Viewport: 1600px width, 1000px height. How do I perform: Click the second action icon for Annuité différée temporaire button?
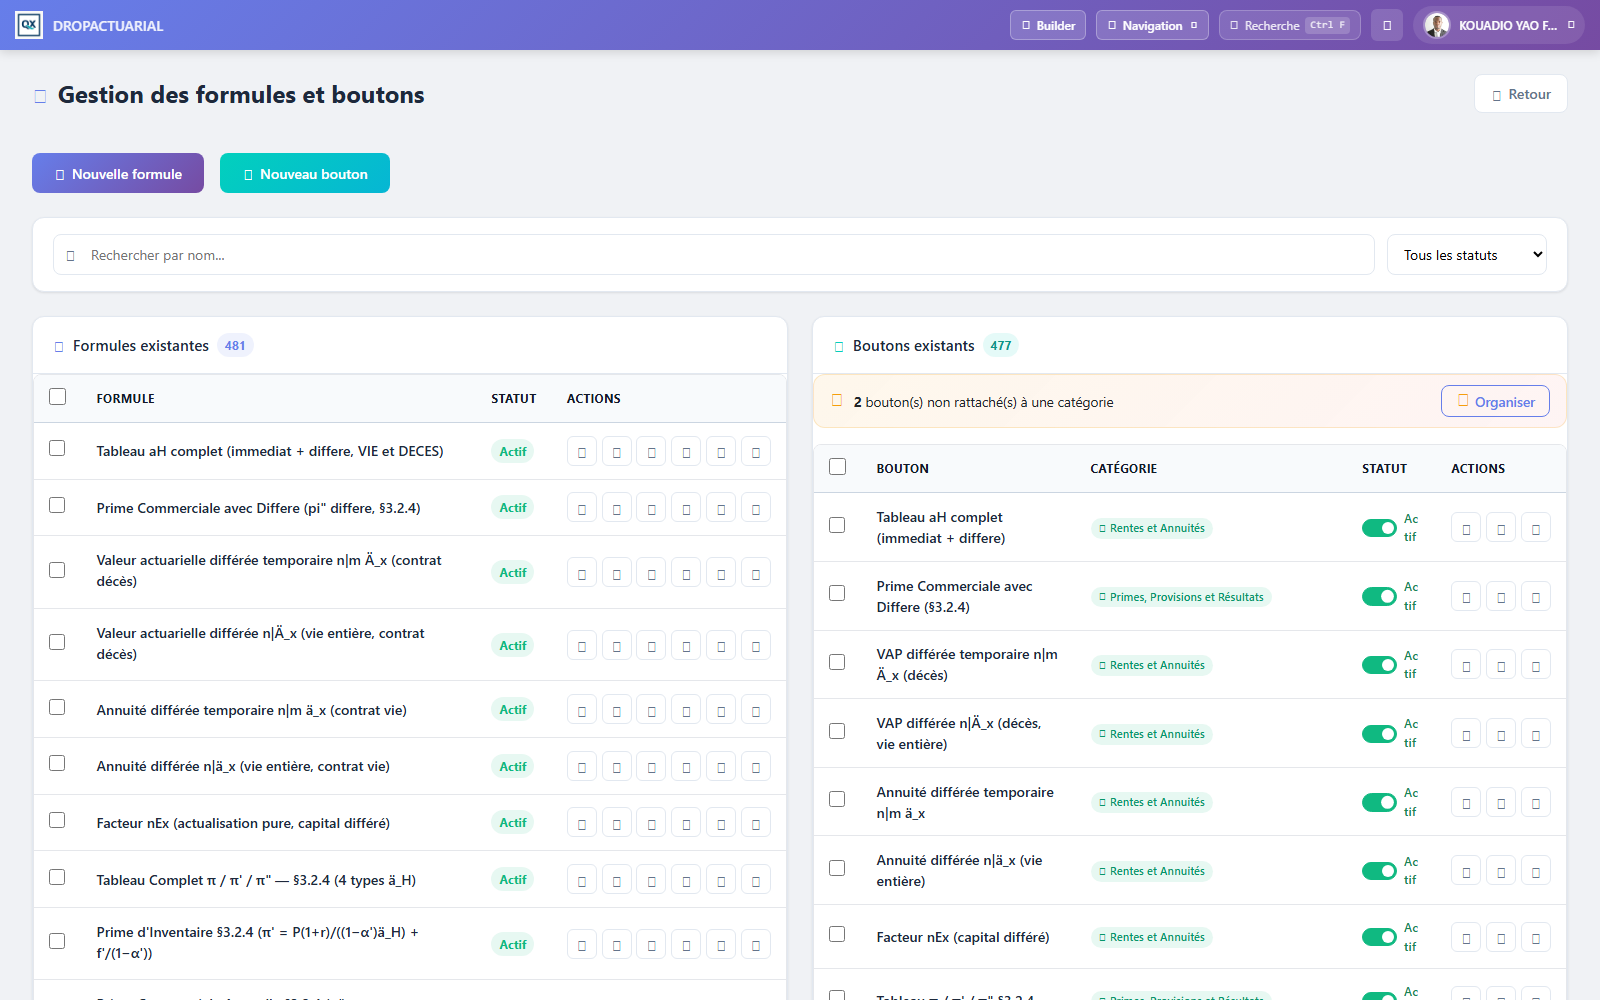(1501, 802)
